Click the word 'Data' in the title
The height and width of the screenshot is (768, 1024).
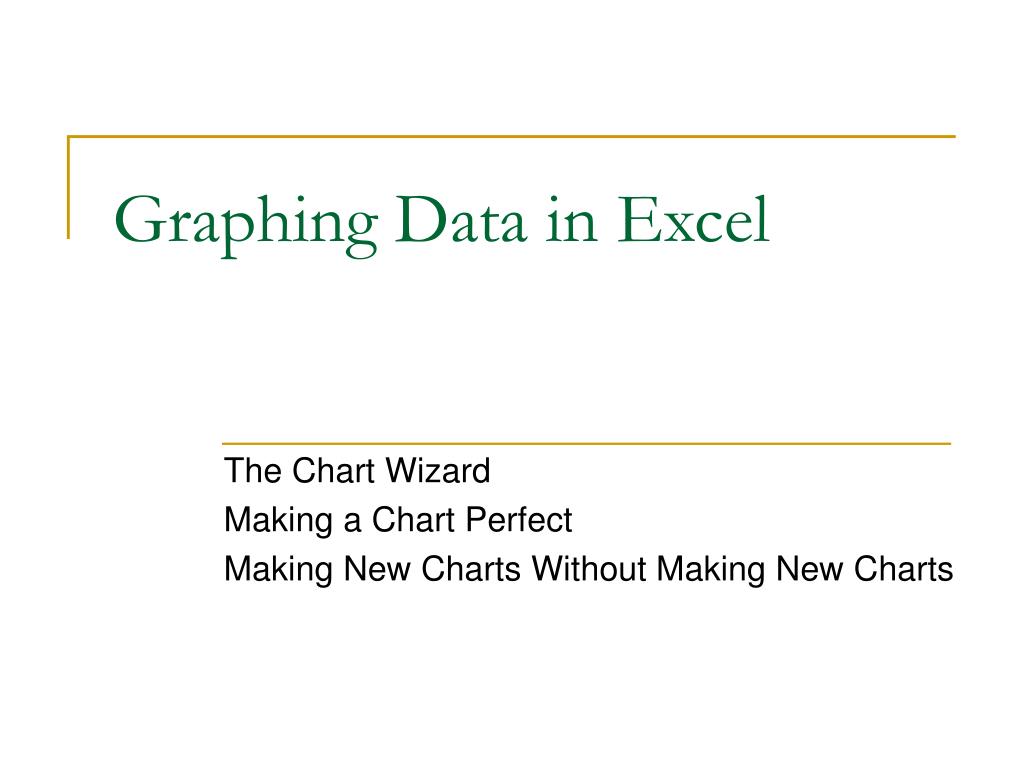(460, 220)
